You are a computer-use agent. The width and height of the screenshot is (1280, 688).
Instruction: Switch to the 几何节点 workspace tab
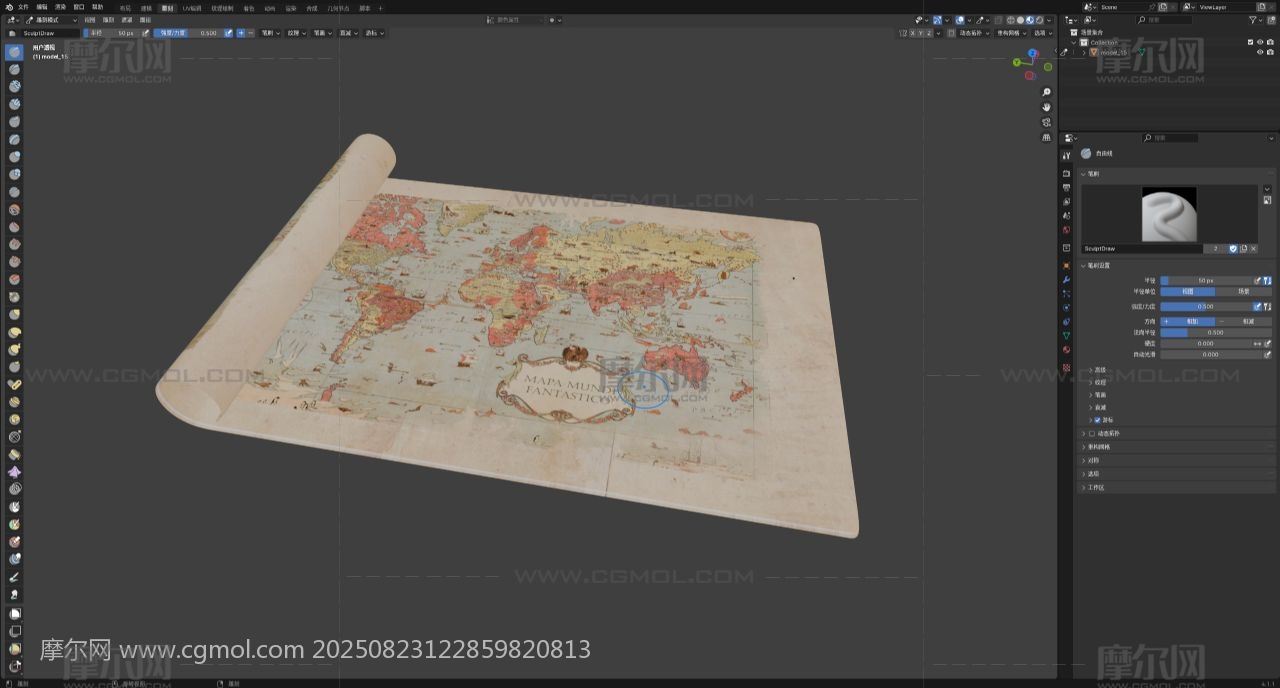338,8
